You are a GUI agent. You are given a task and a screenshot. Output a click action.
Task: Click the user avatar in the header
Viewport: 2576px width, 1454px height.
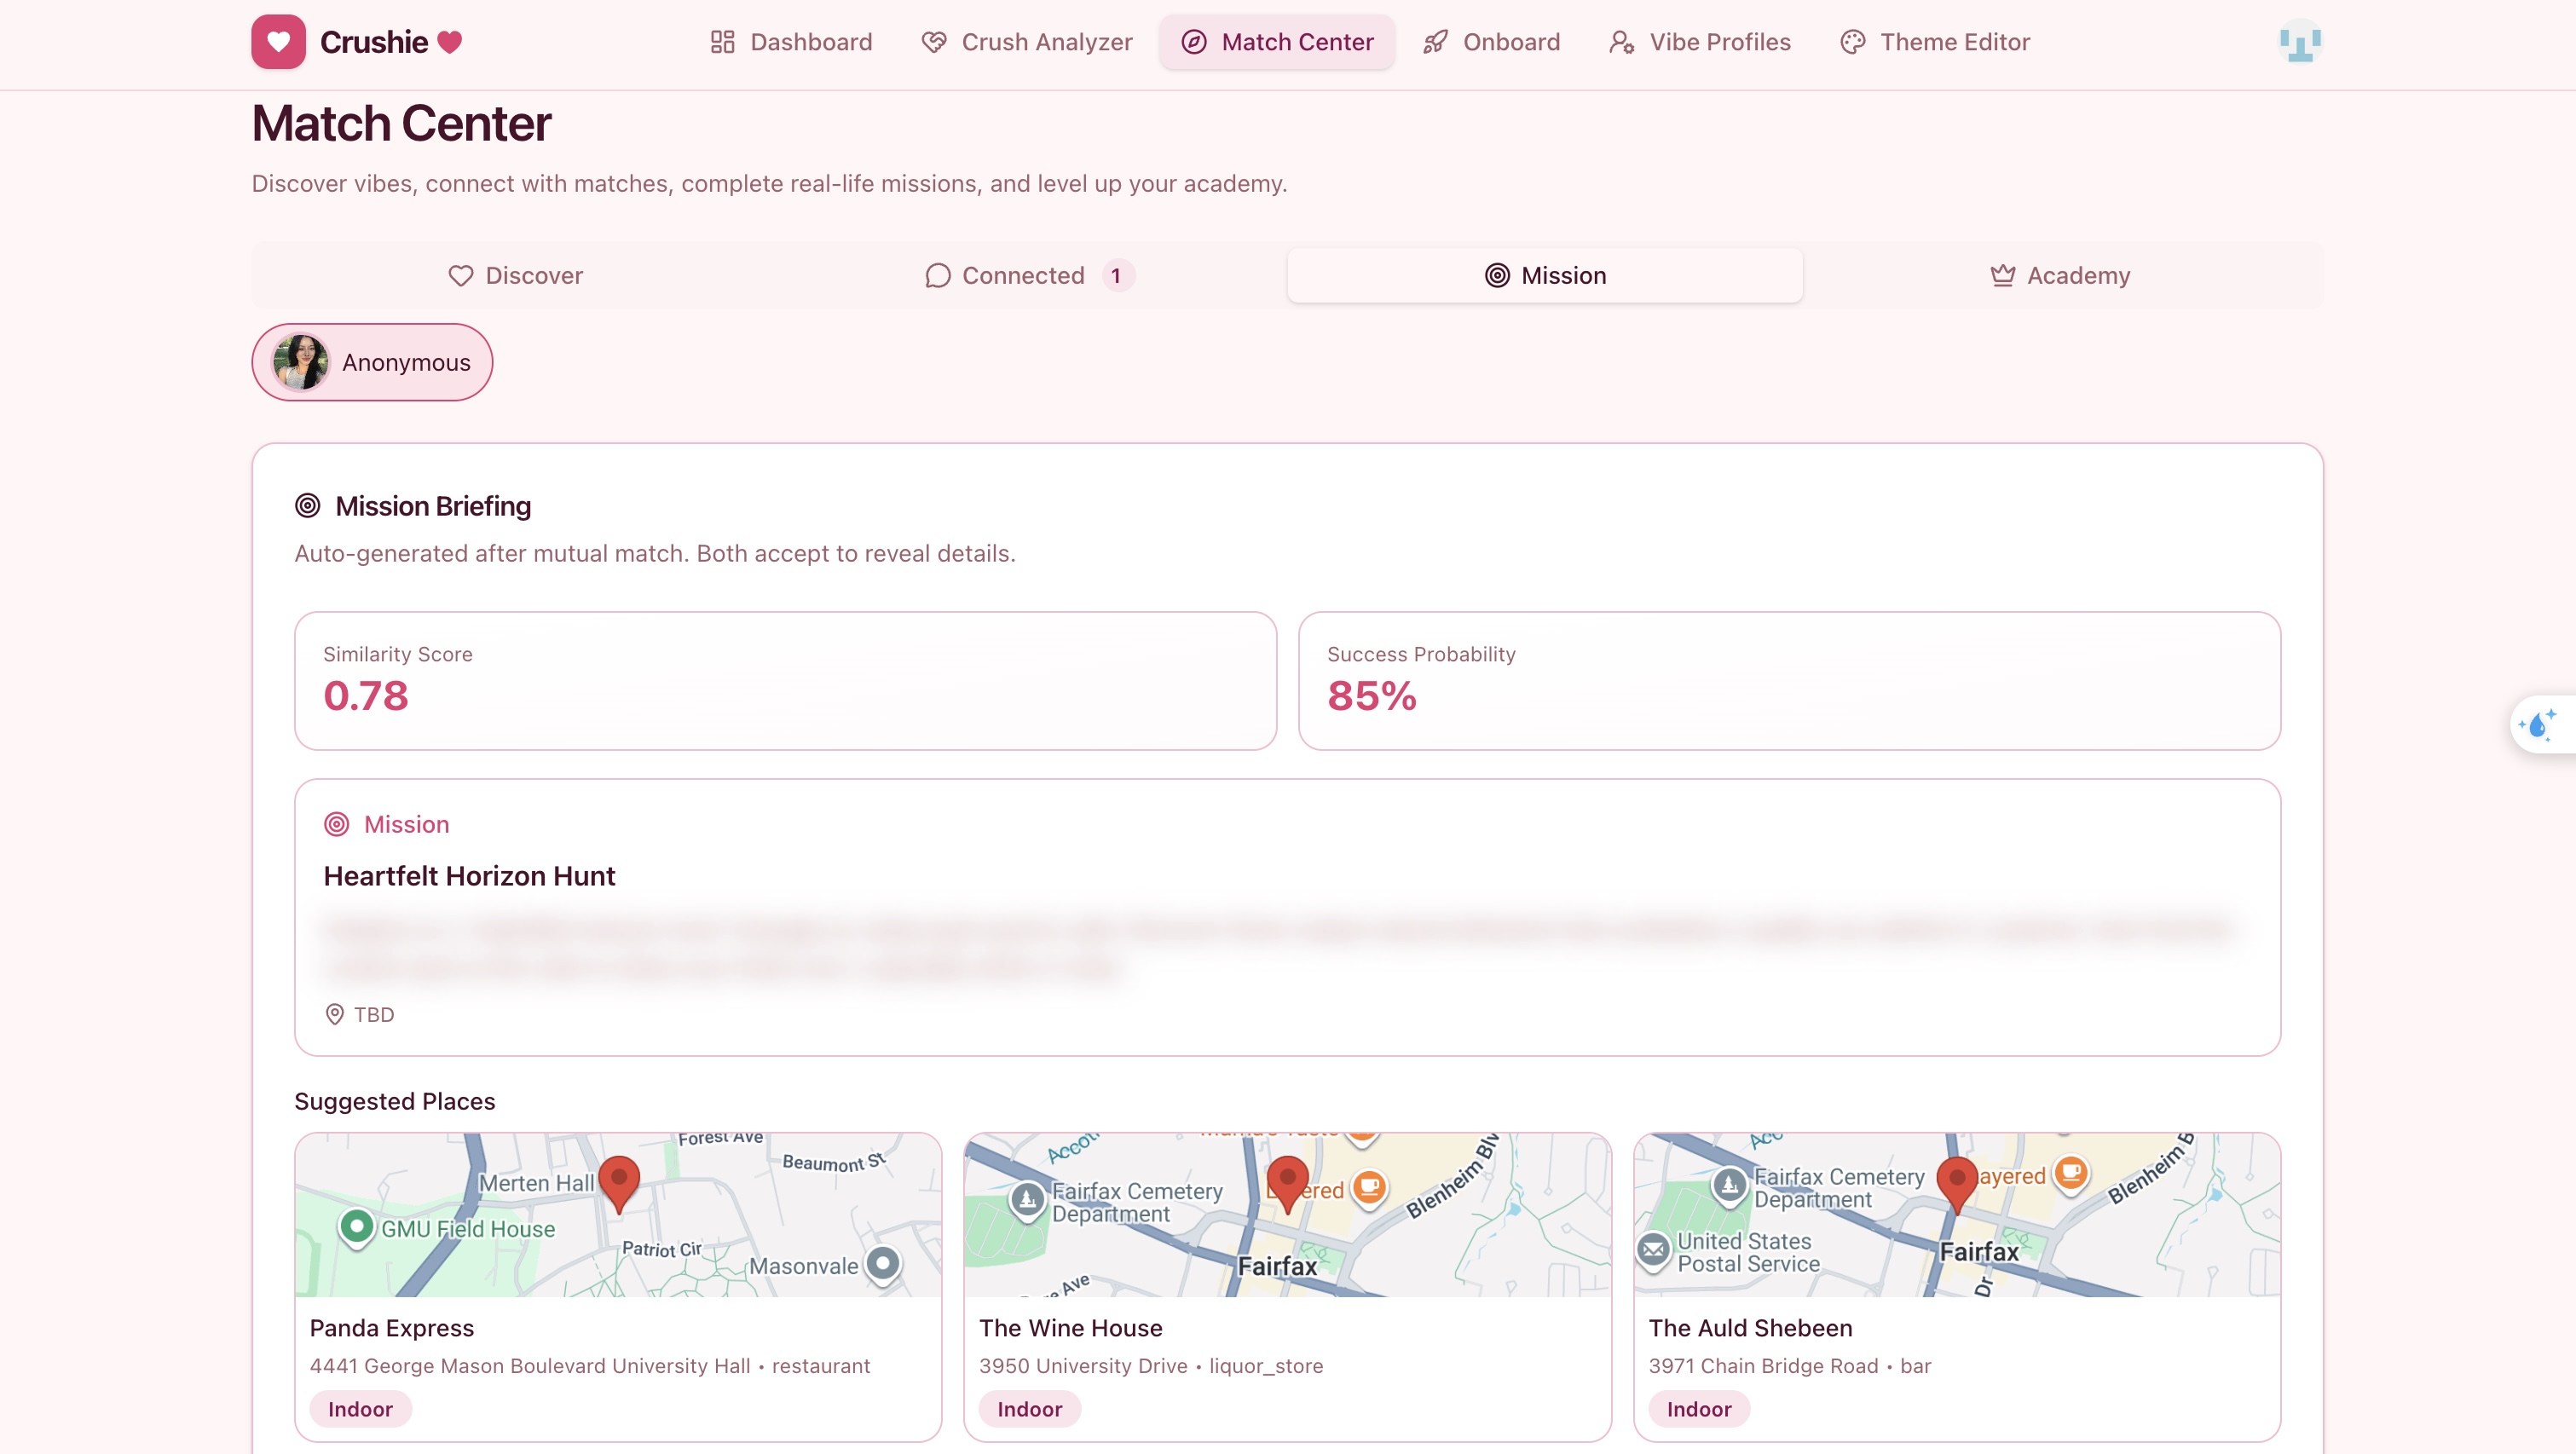tap(2299, 42)
